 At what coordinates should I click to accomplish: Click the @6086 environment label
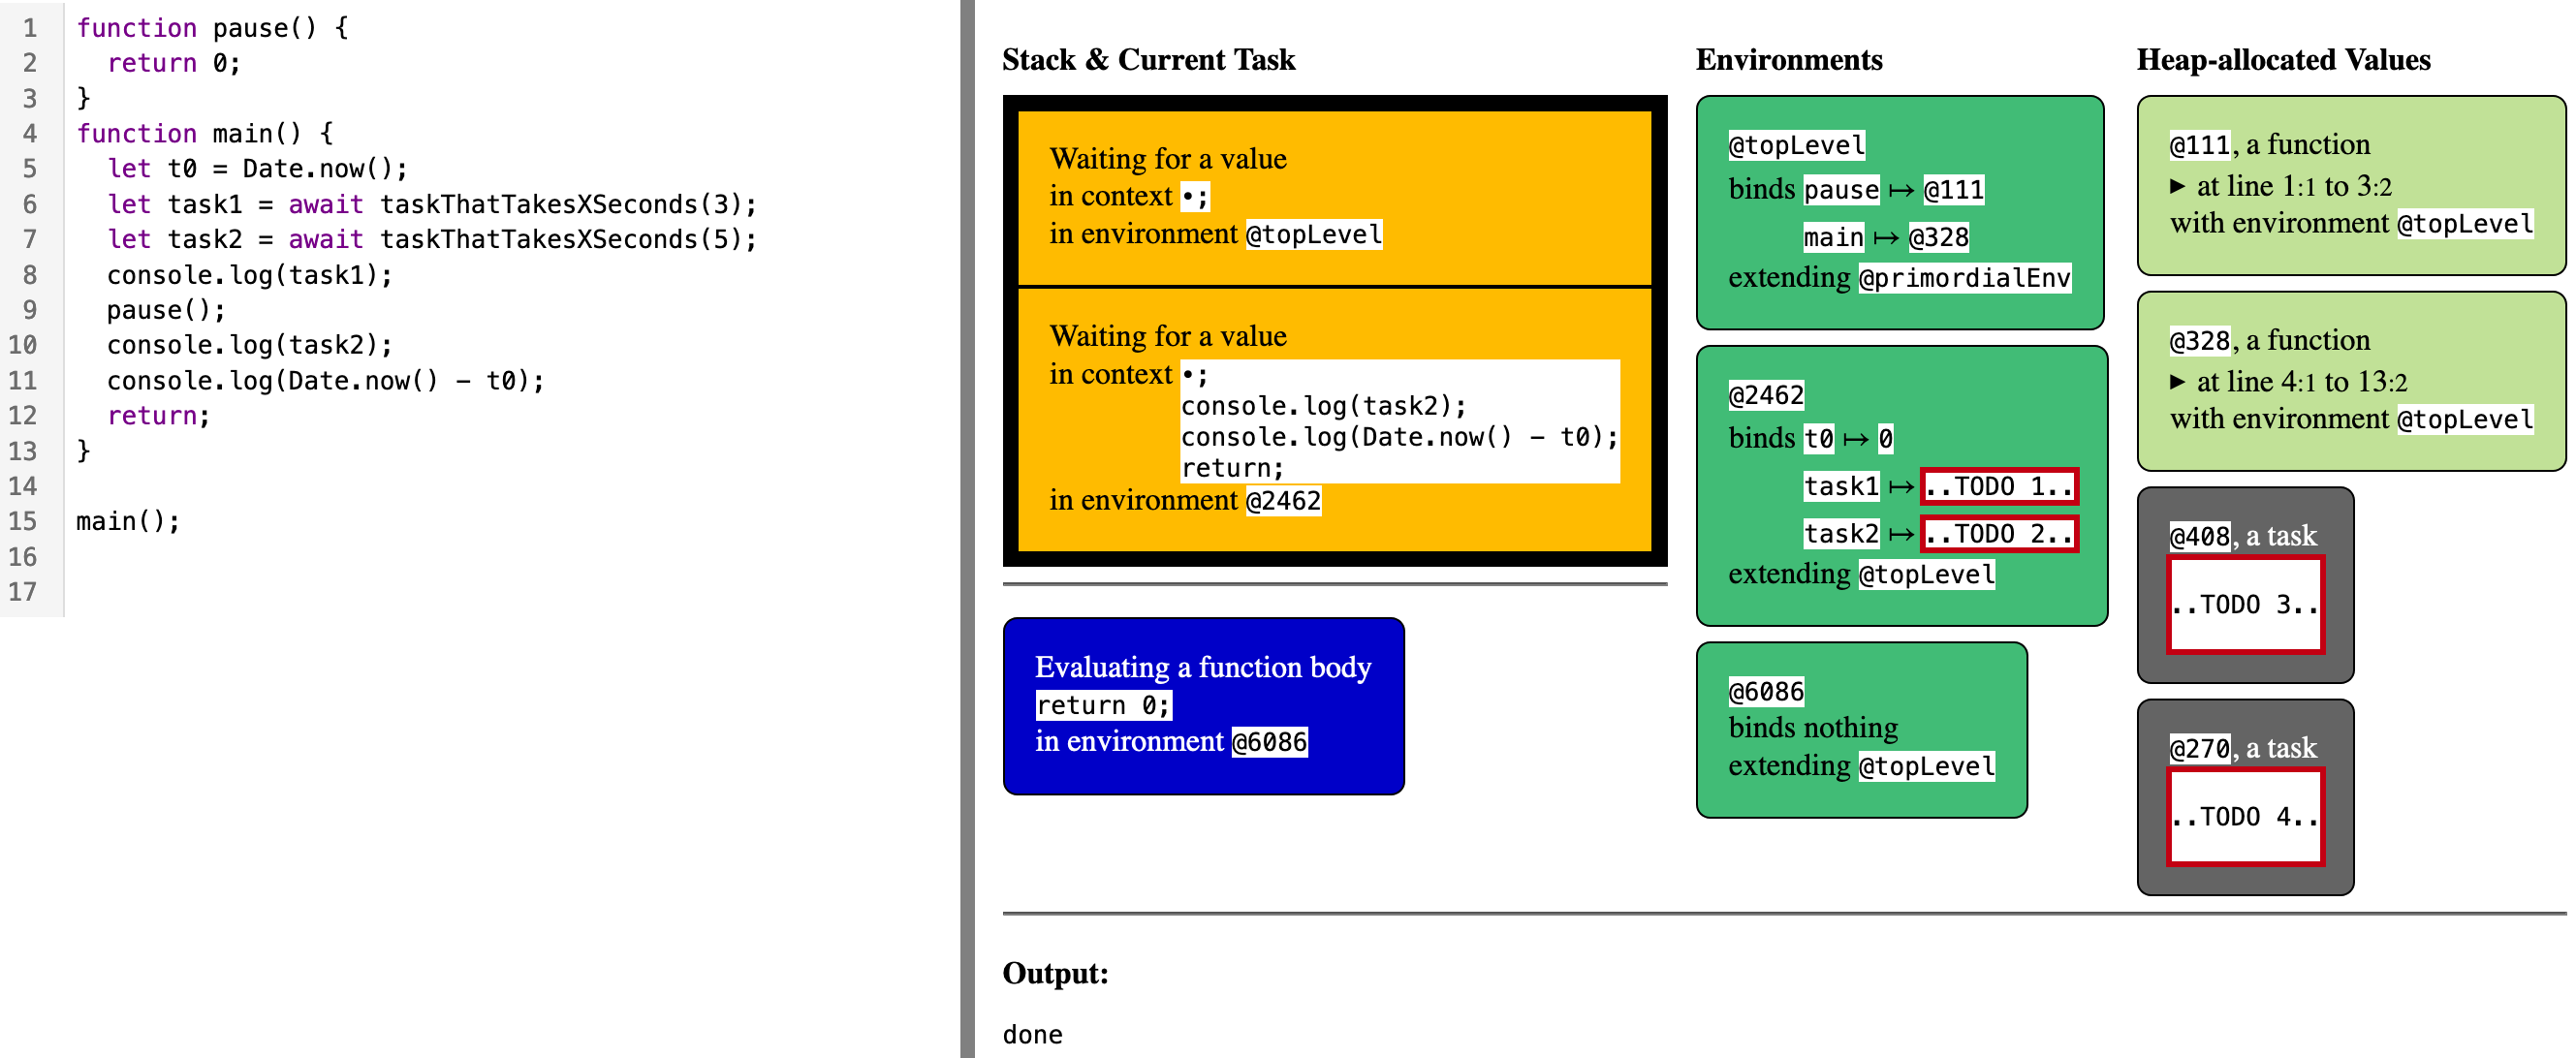1765,692
